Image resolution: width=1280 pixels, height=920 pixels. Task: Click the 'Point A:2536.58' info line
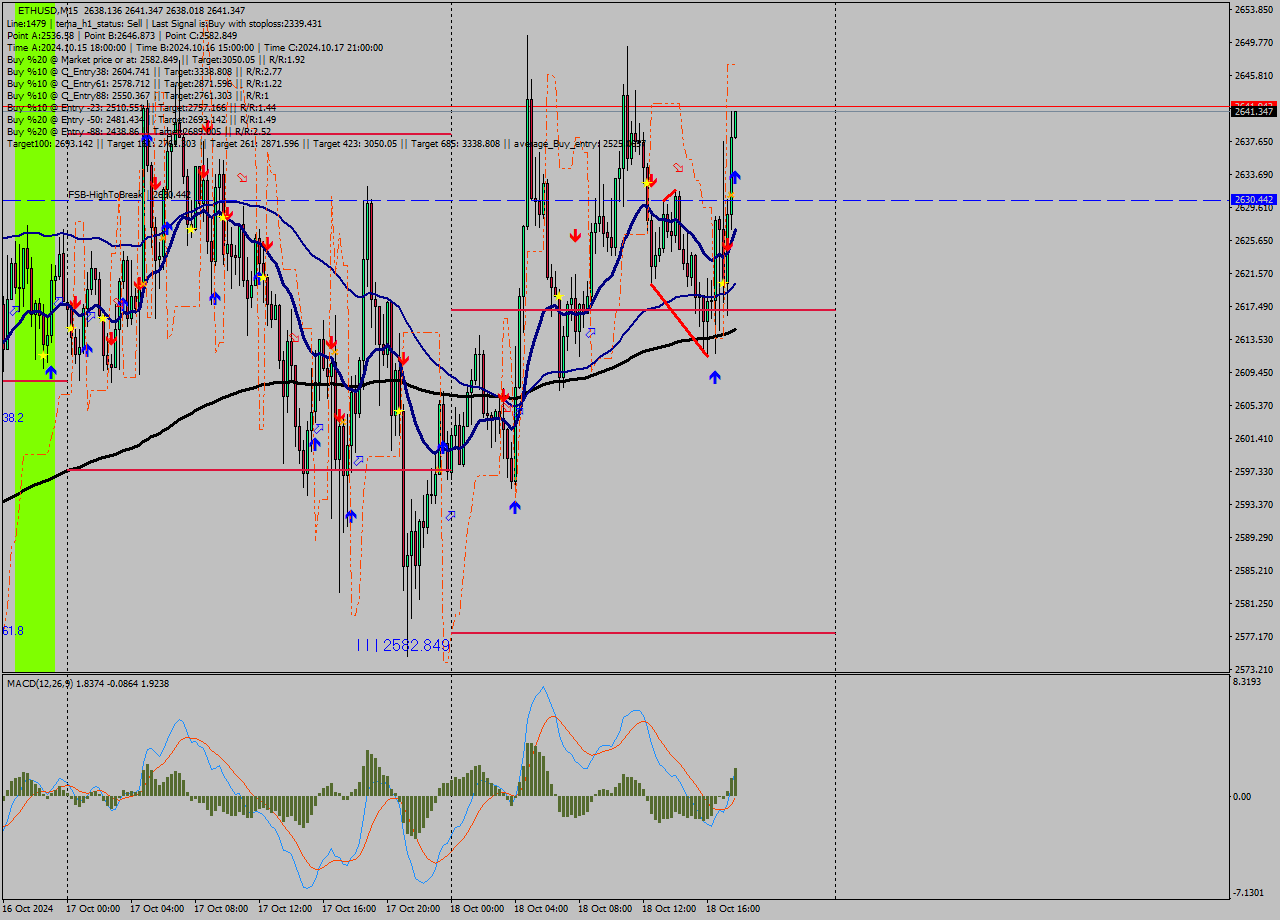(122, 35)
